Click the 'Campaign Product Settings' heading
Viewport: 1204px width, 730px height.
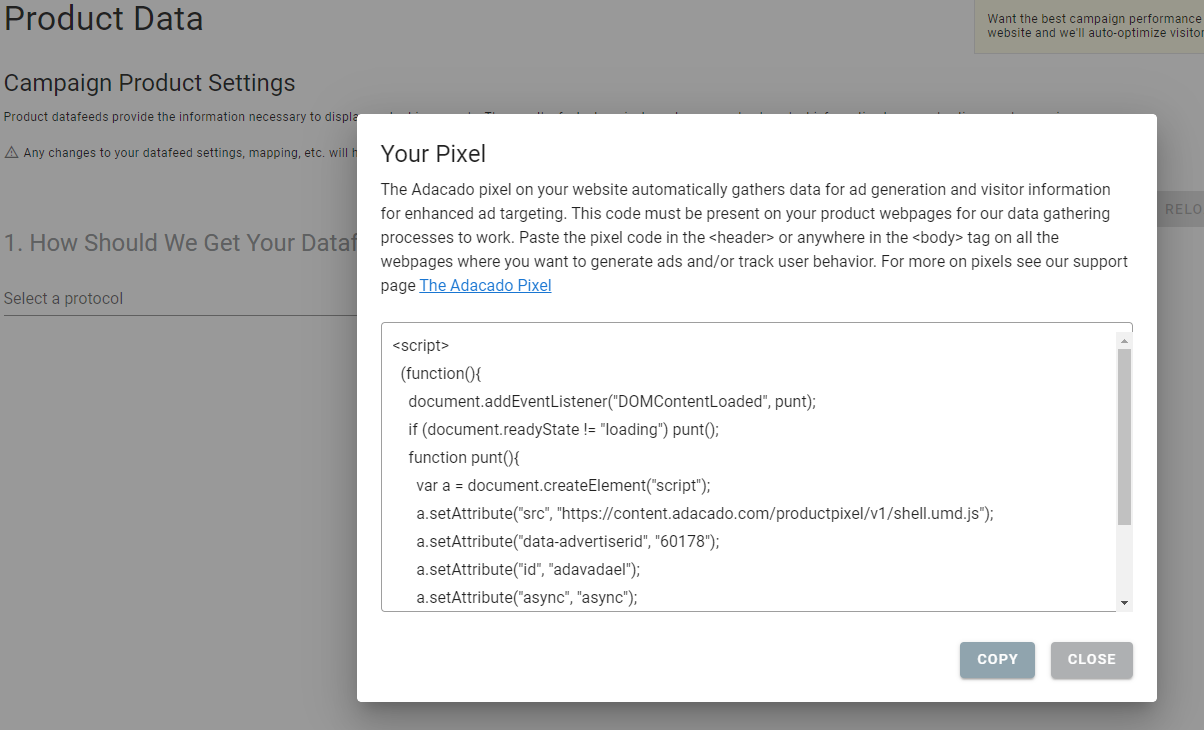point(150,83)
